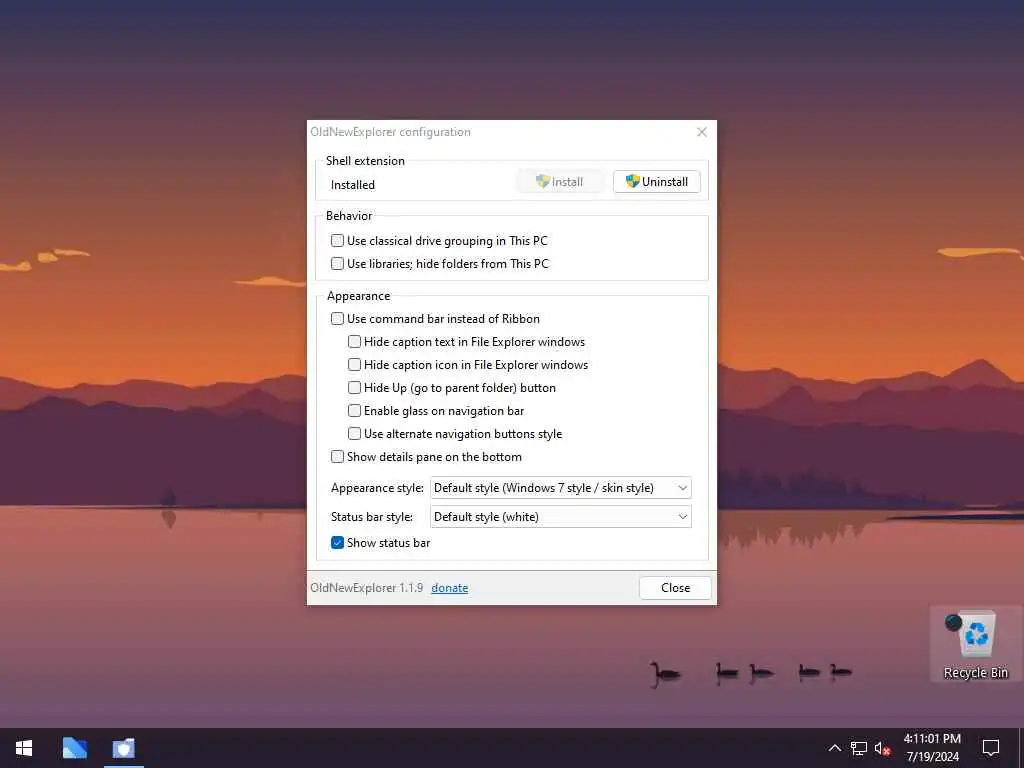Click the 'Status bar style:' label

(x=372, y=517)
